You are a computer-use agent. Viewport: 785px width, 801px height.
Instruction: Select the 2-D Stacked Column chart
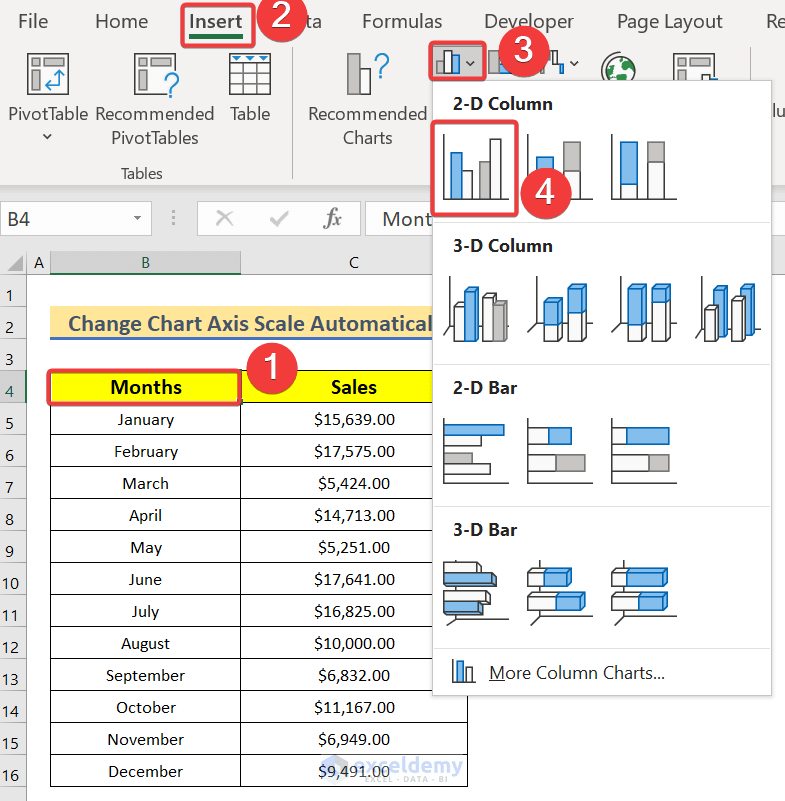click(560, 169)
